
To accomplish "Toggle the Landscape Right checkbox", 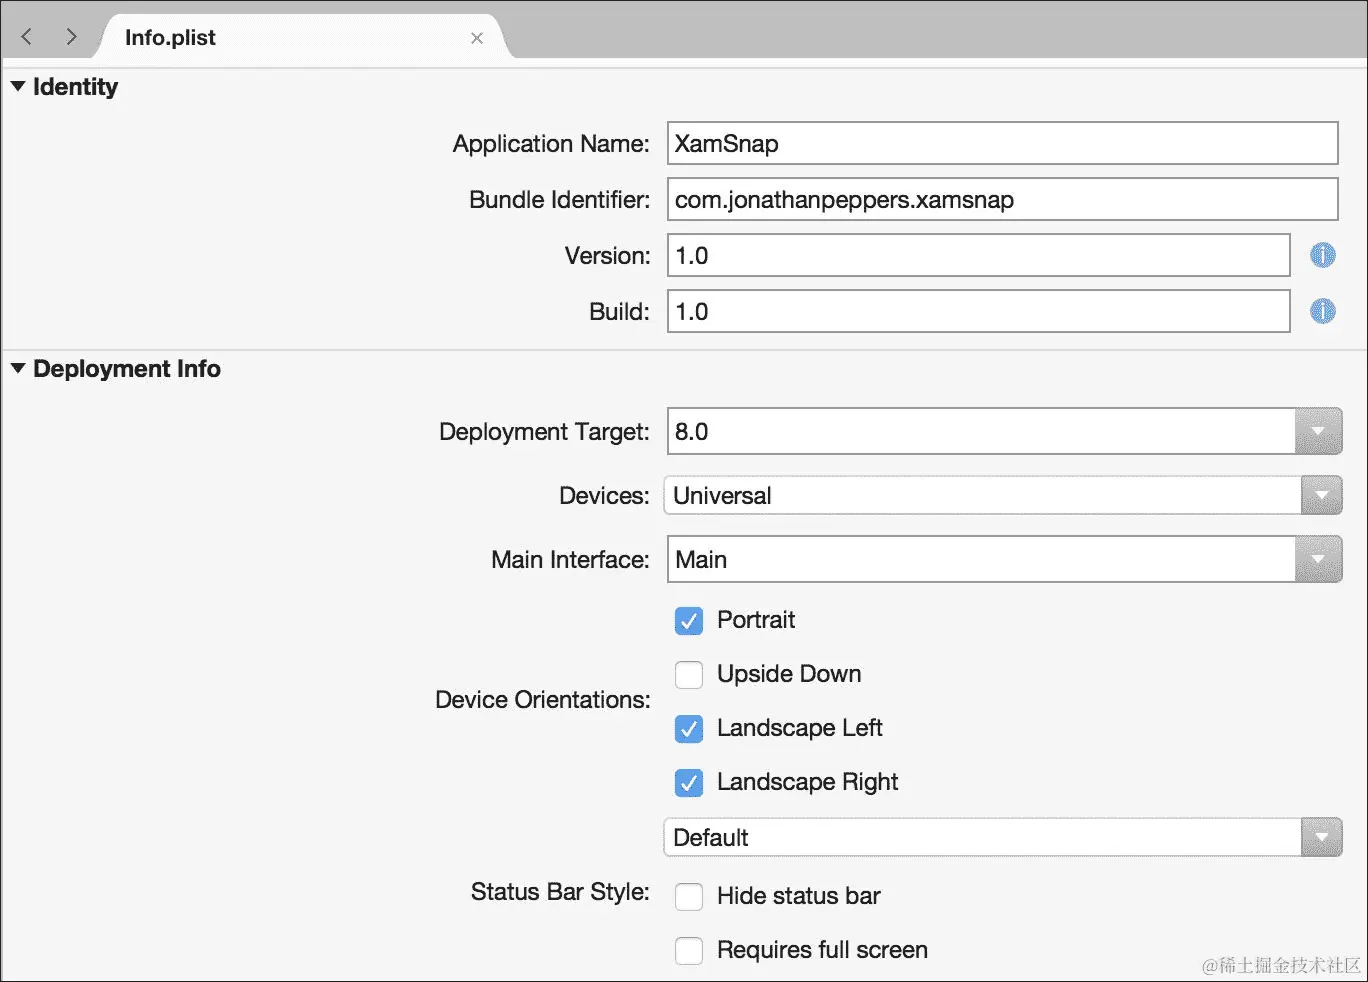I will (689, 783).
